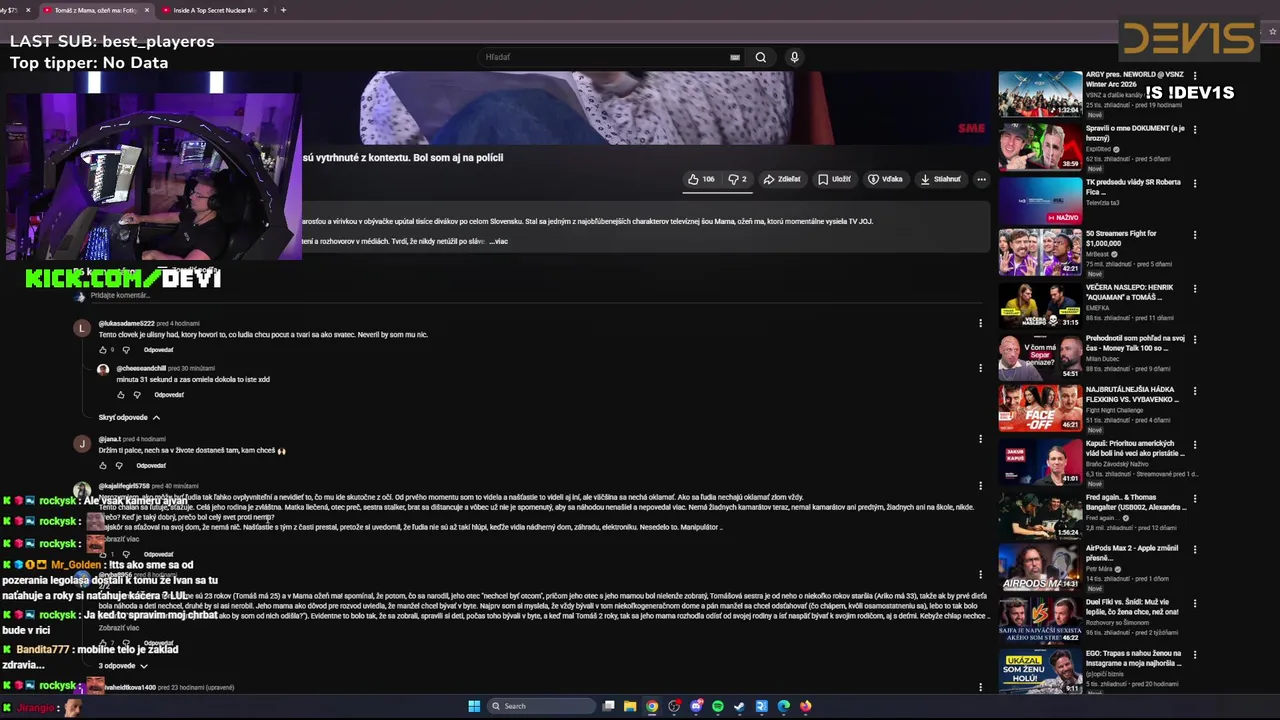This screenshot has height=720, width=1280.
Task: Open options for ARGY pres. NEWORLD video
Action: 1194,77
